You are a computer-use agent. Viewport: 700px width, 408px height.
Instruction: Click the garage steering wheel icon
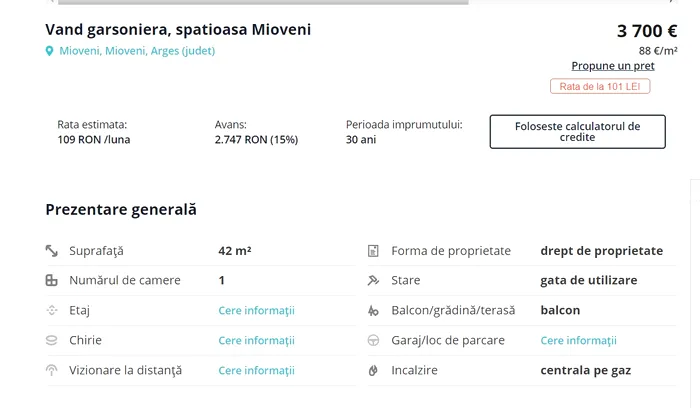point(373,340)
